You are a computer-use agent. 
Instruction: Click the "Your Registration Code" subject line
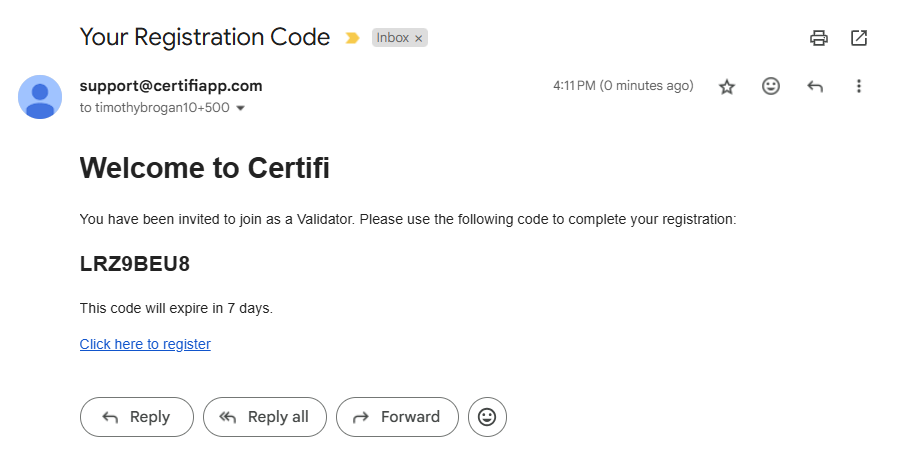[205, 38]
